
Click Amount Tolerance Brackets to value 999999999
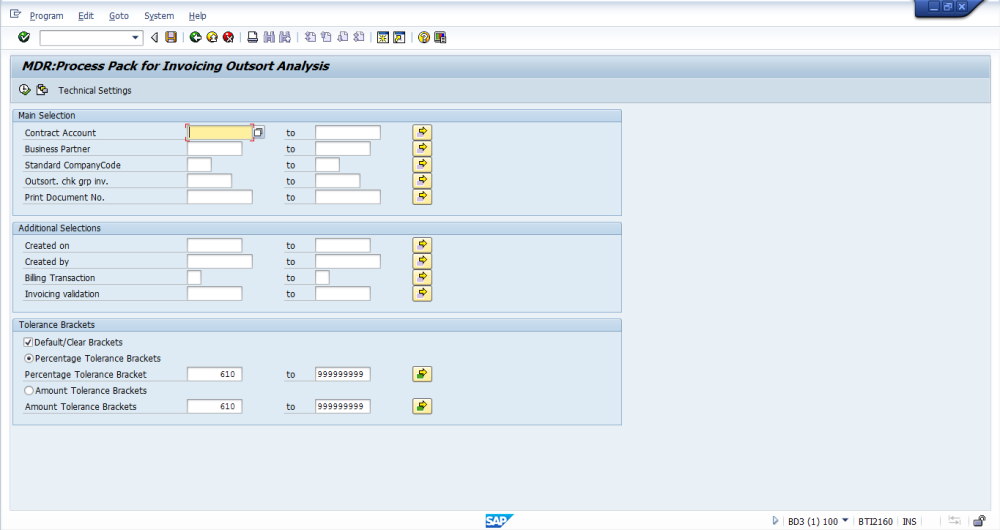(x=342, y=406)
